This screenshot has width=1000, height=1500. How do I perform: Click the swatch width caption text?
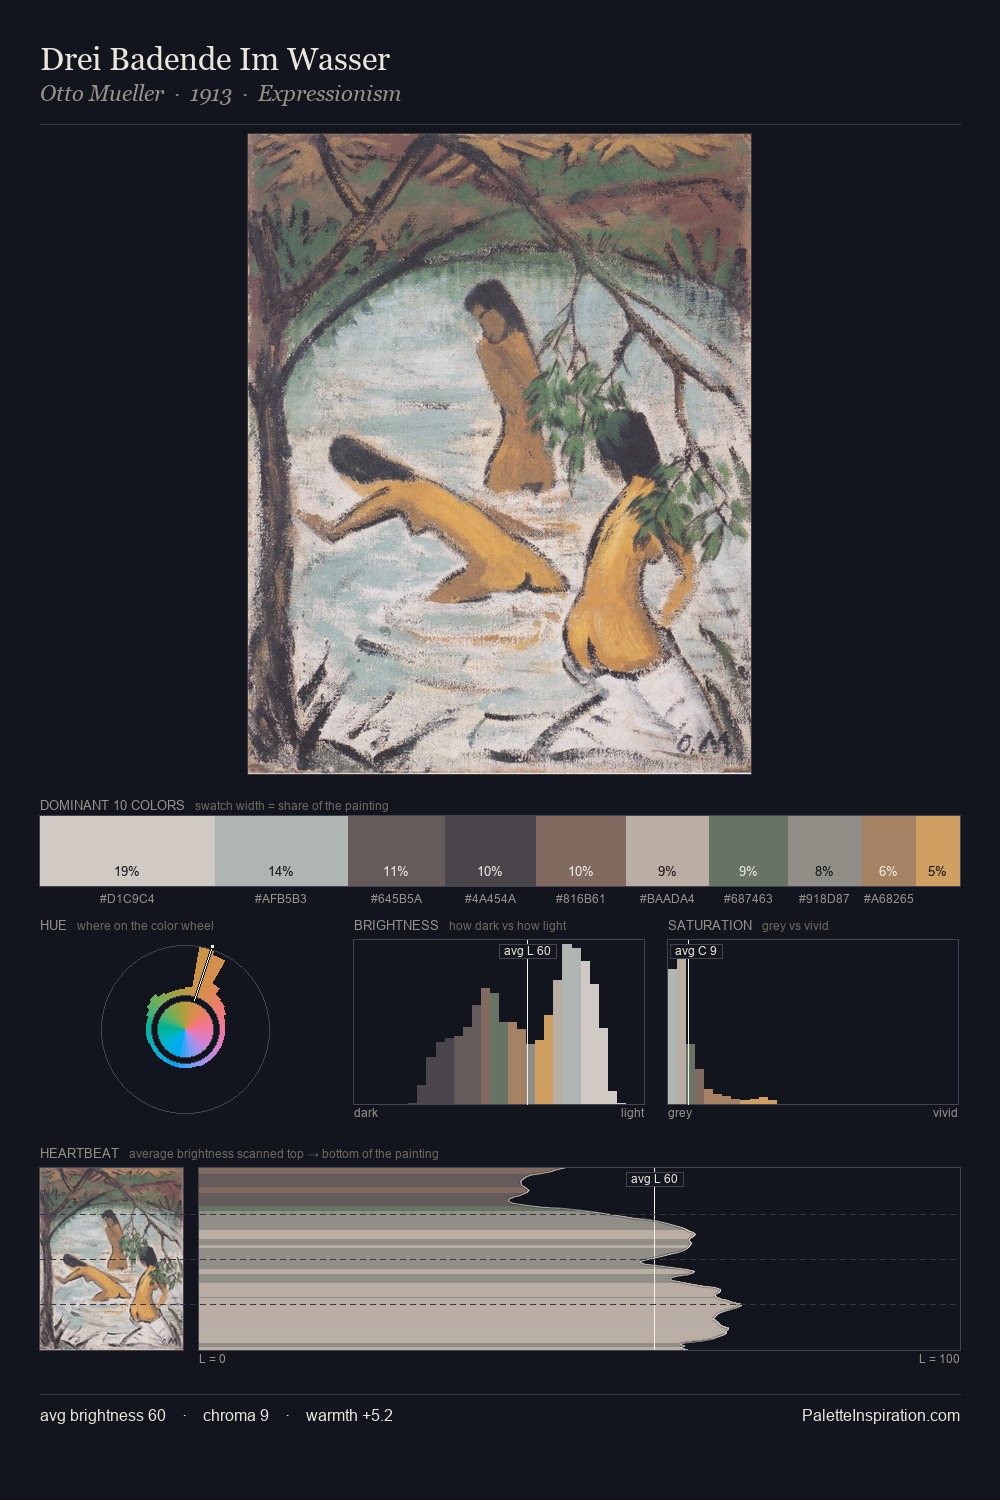pos(292,806)
